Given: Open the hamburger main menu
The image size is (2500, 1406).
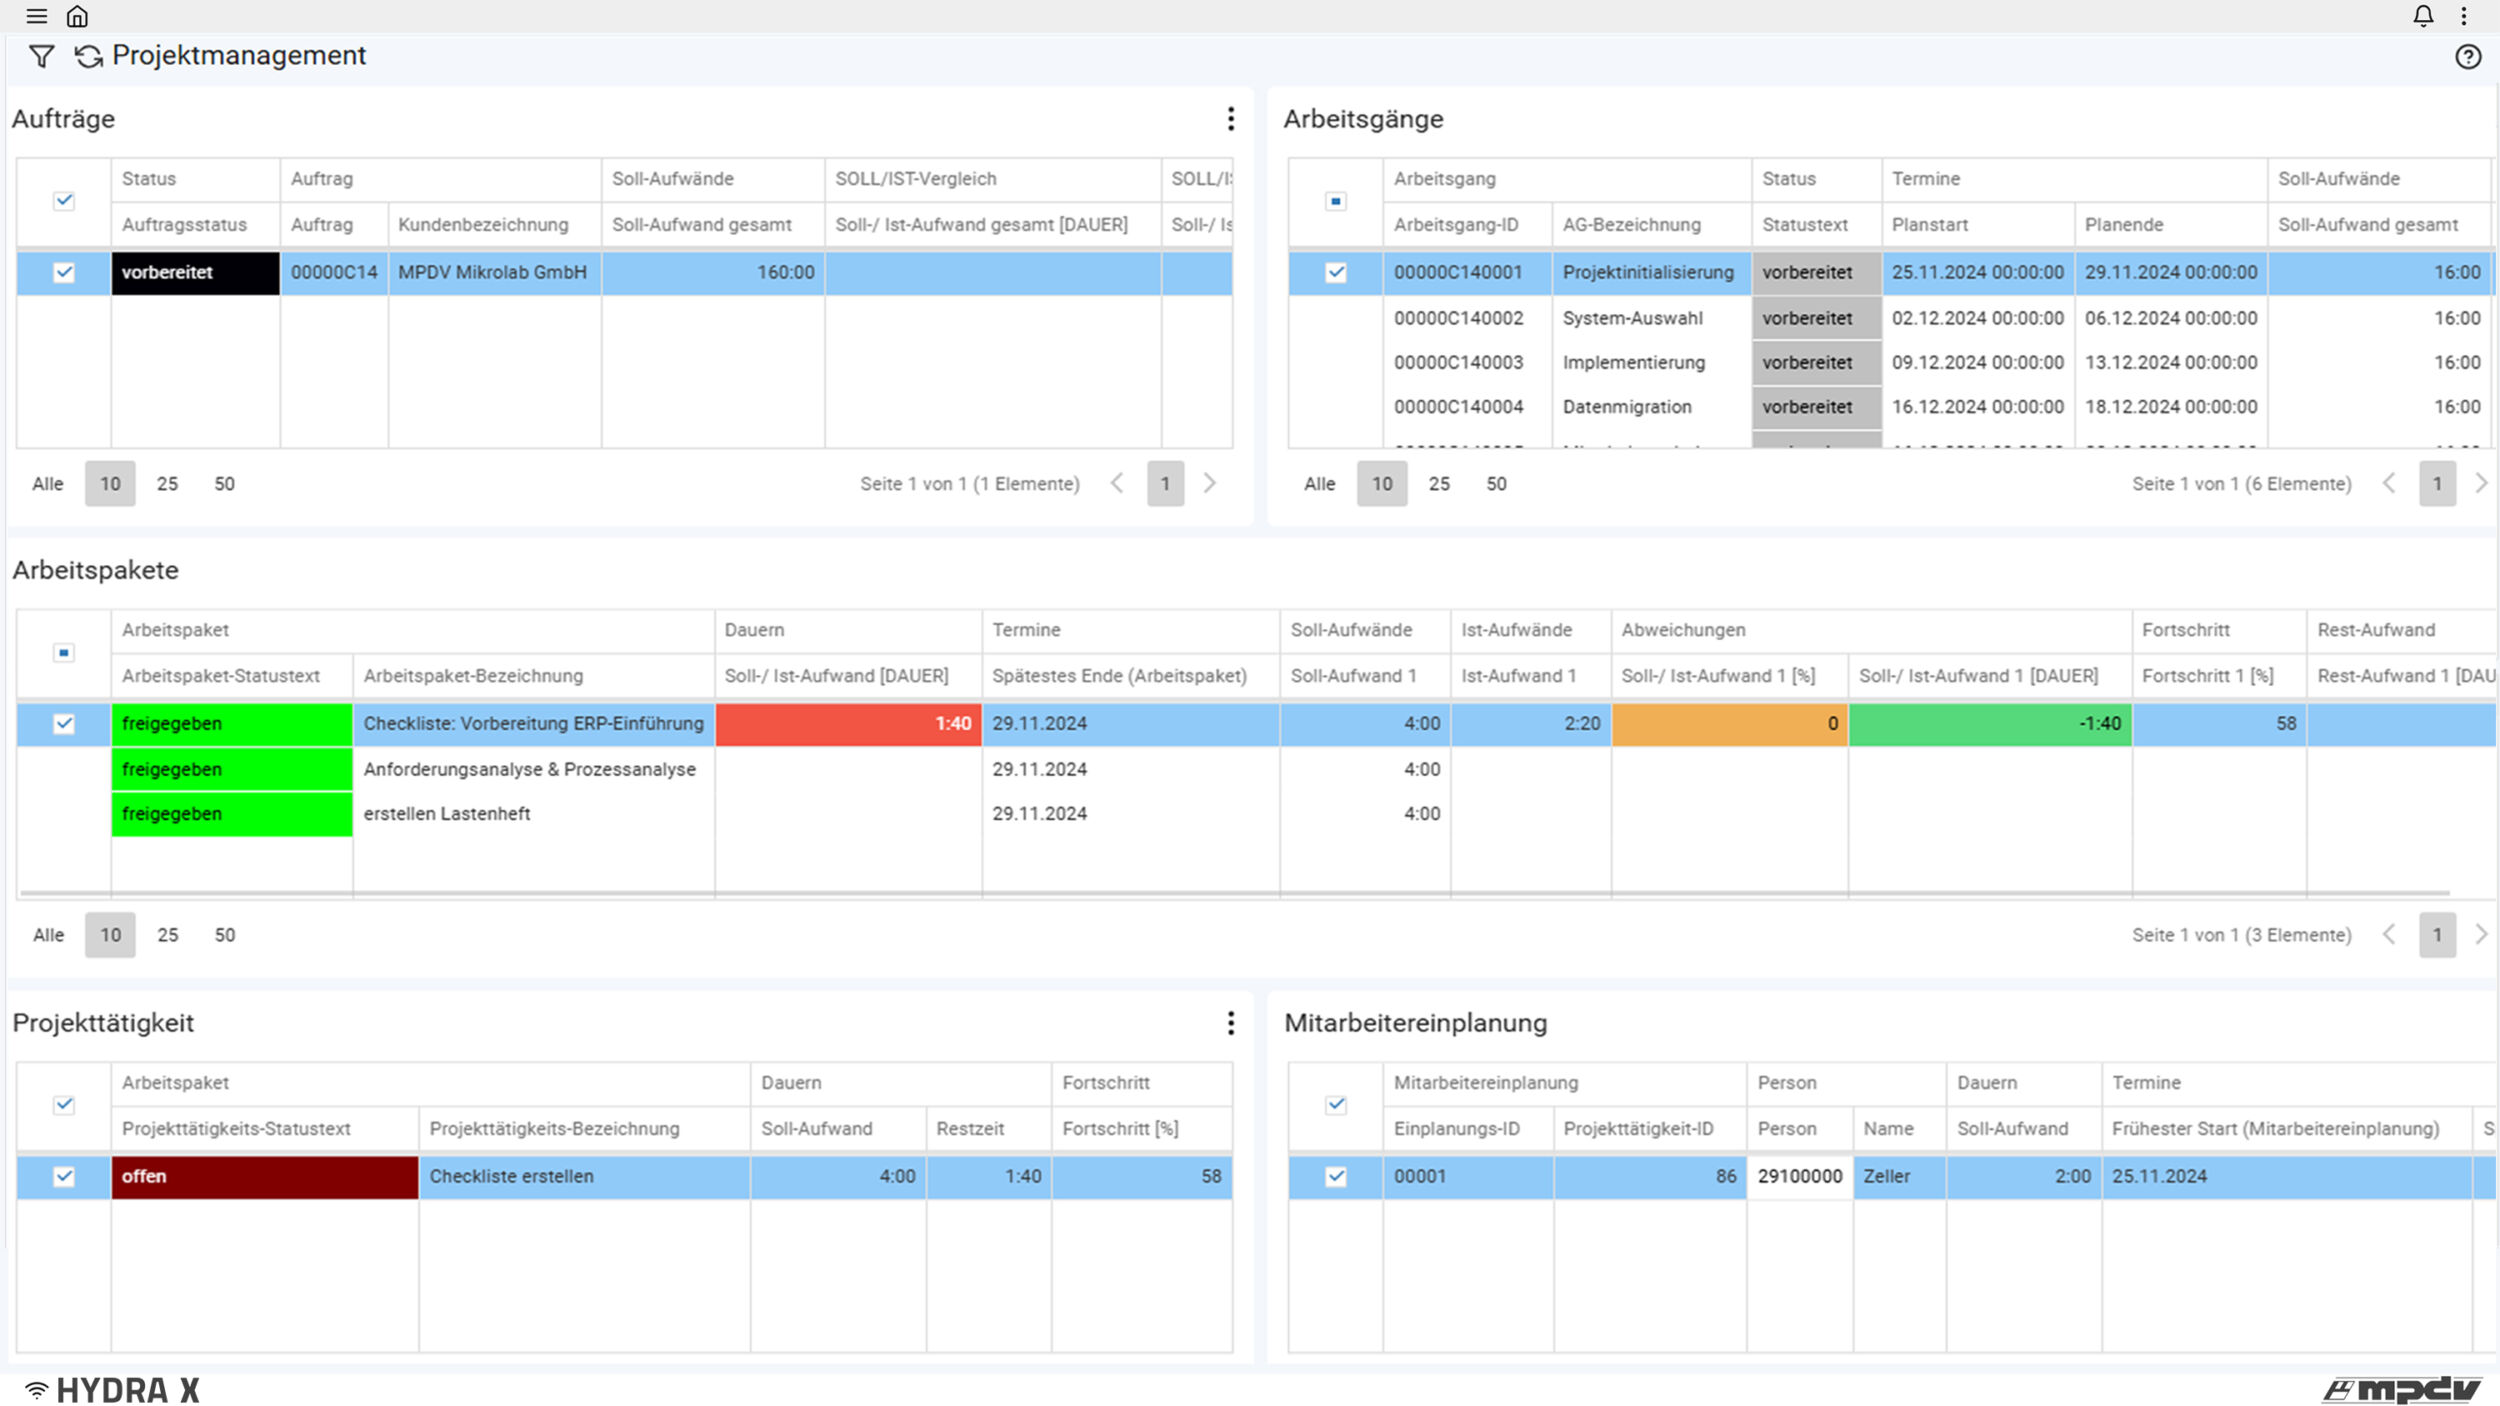Looking at the screenshot, I should [x=37, y=16].
